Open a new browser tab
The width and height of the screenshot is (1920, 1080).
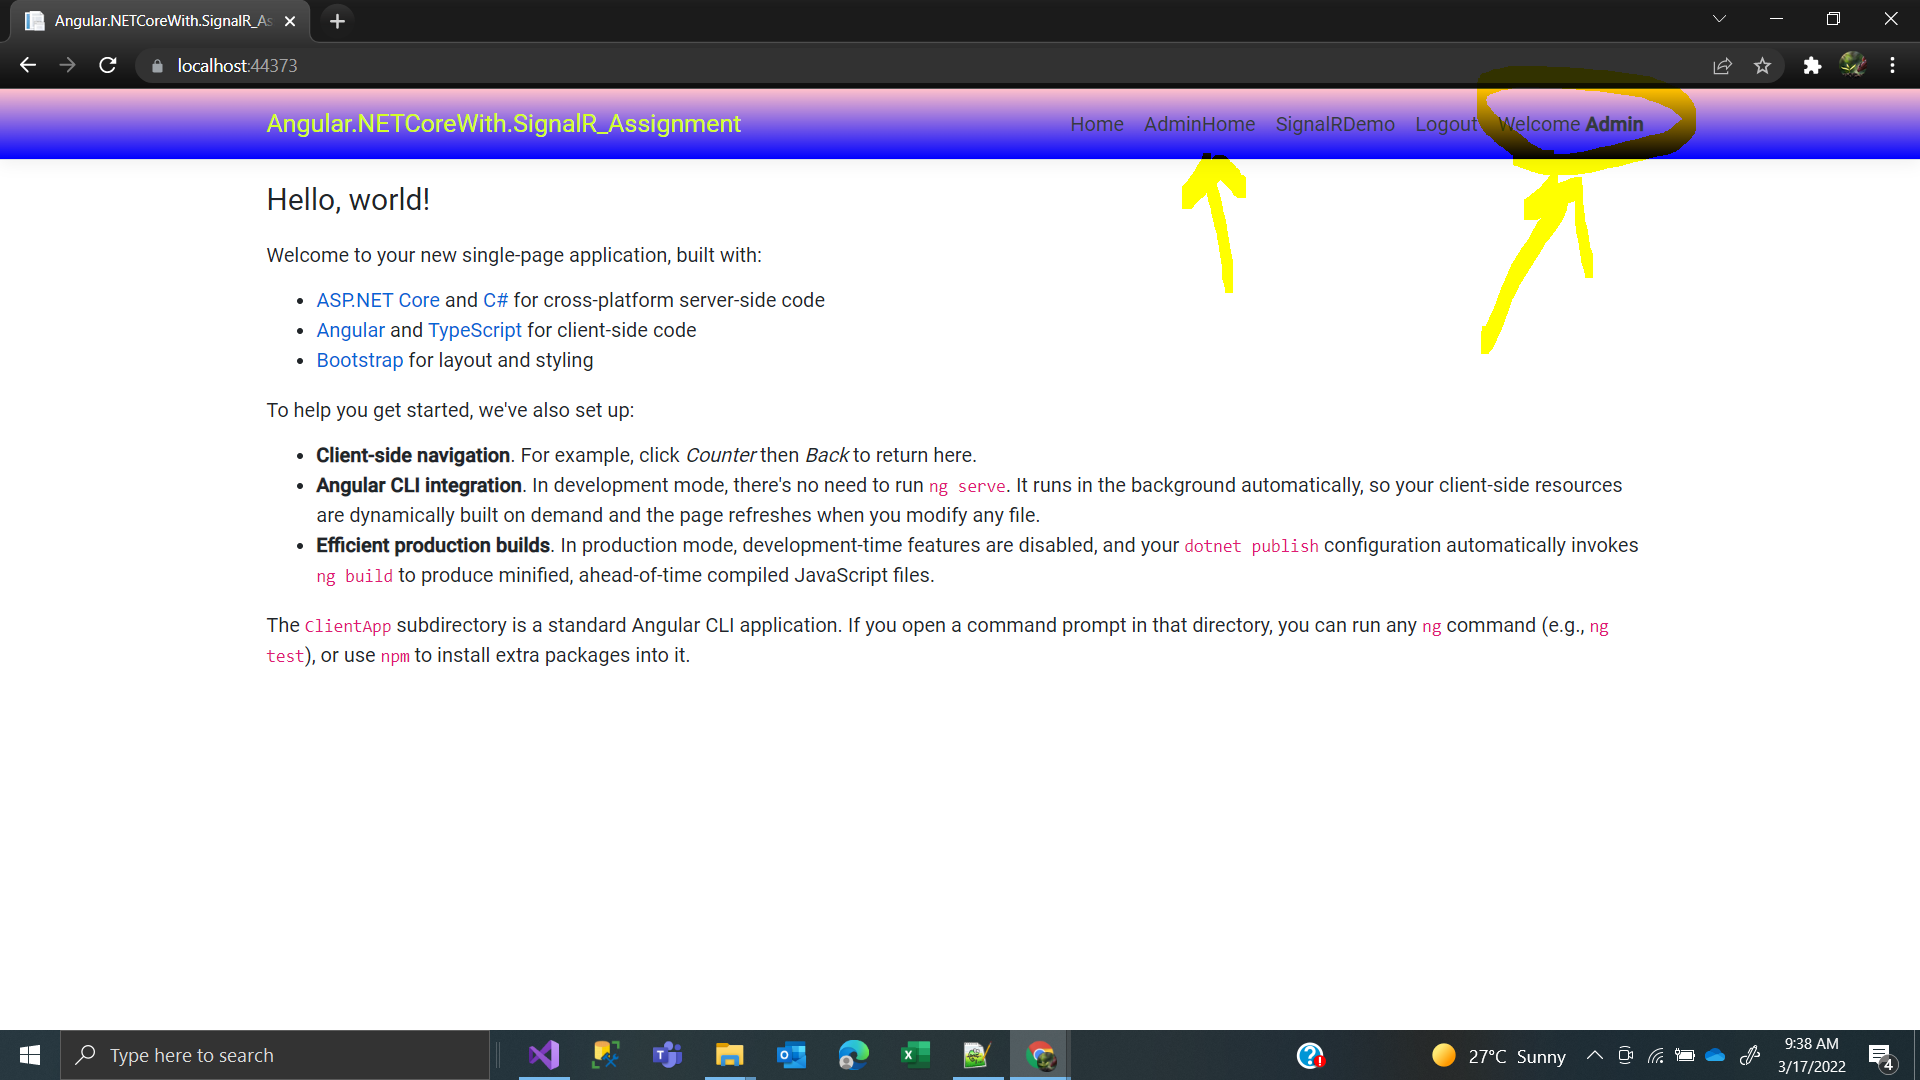(337, 21)
